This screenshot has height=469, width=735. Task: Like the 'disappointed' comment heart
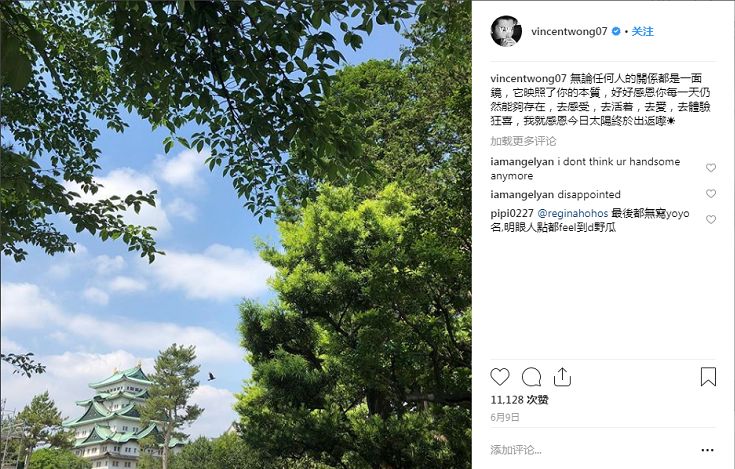pos(711,194)
